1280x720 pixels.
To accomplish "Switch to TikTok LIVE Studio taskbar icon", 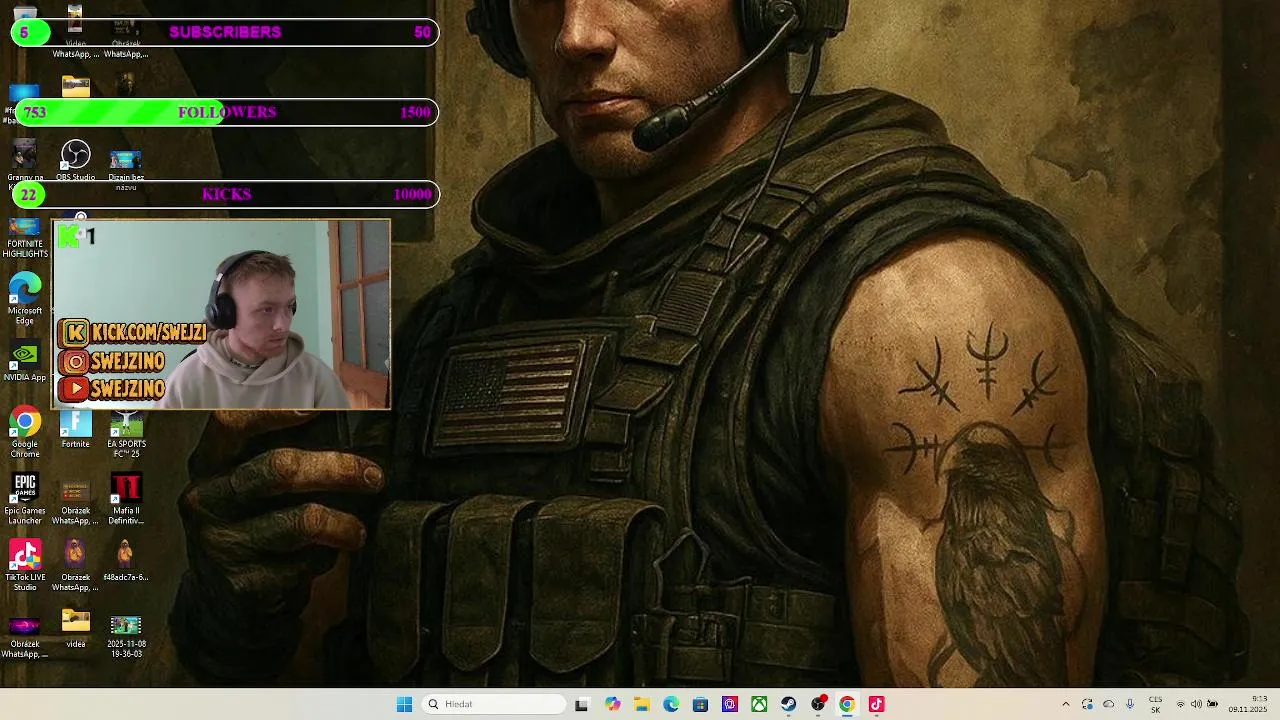I will (876, 704).
